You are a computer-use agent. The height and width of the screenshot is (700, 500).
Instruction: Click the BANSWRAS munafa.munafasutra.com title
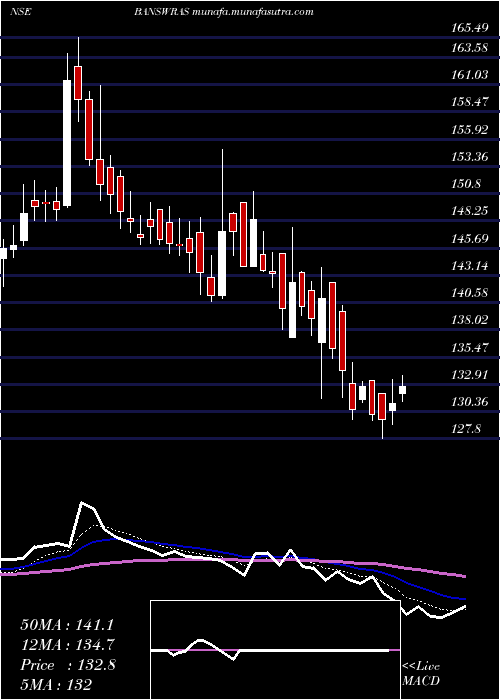224,12
